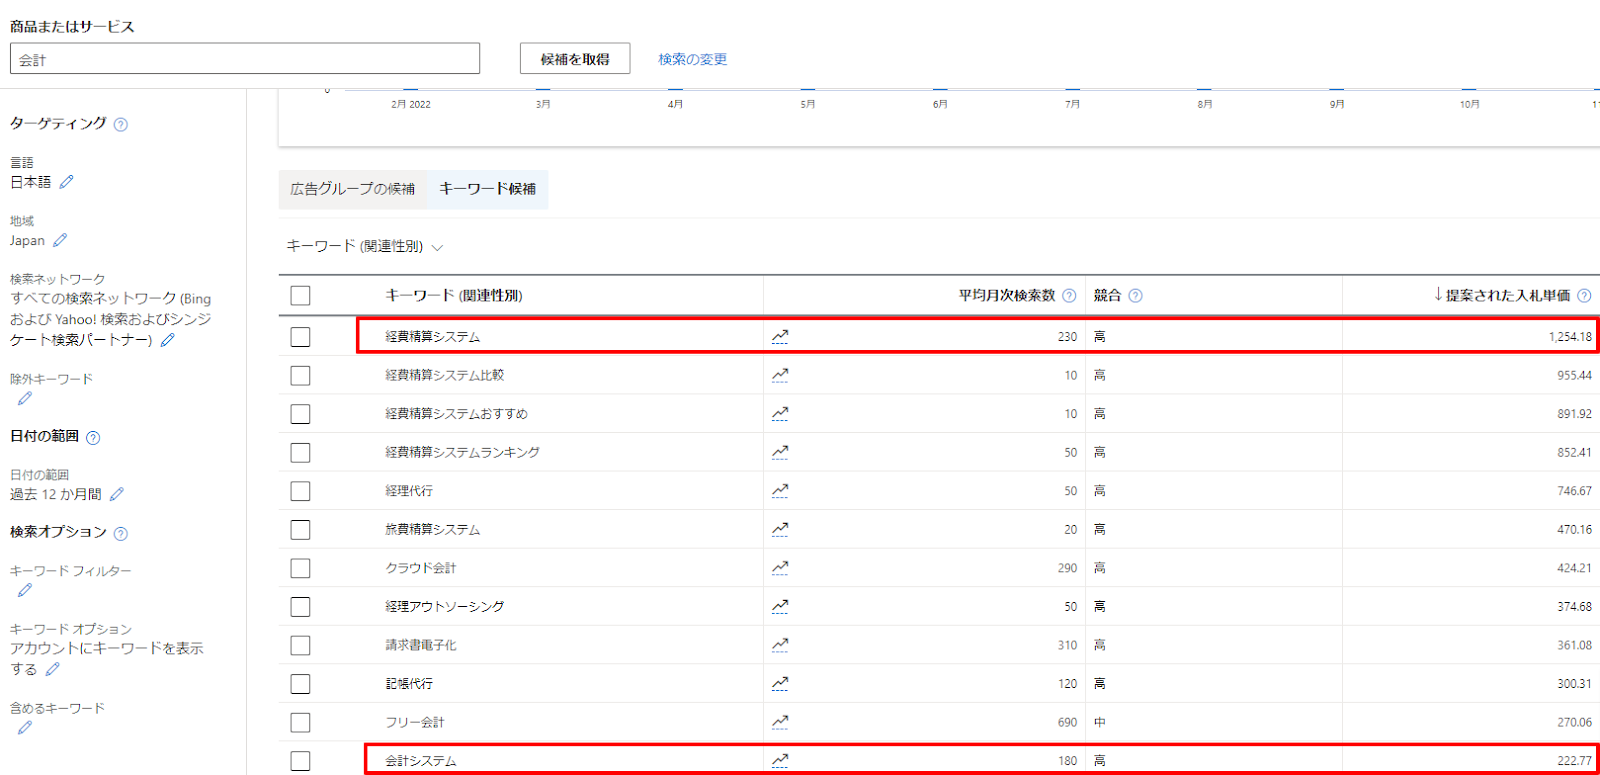Click pencil icon to edit 日本語 language
This screenshot has width=1600, height=775.
tap(67, 182)
